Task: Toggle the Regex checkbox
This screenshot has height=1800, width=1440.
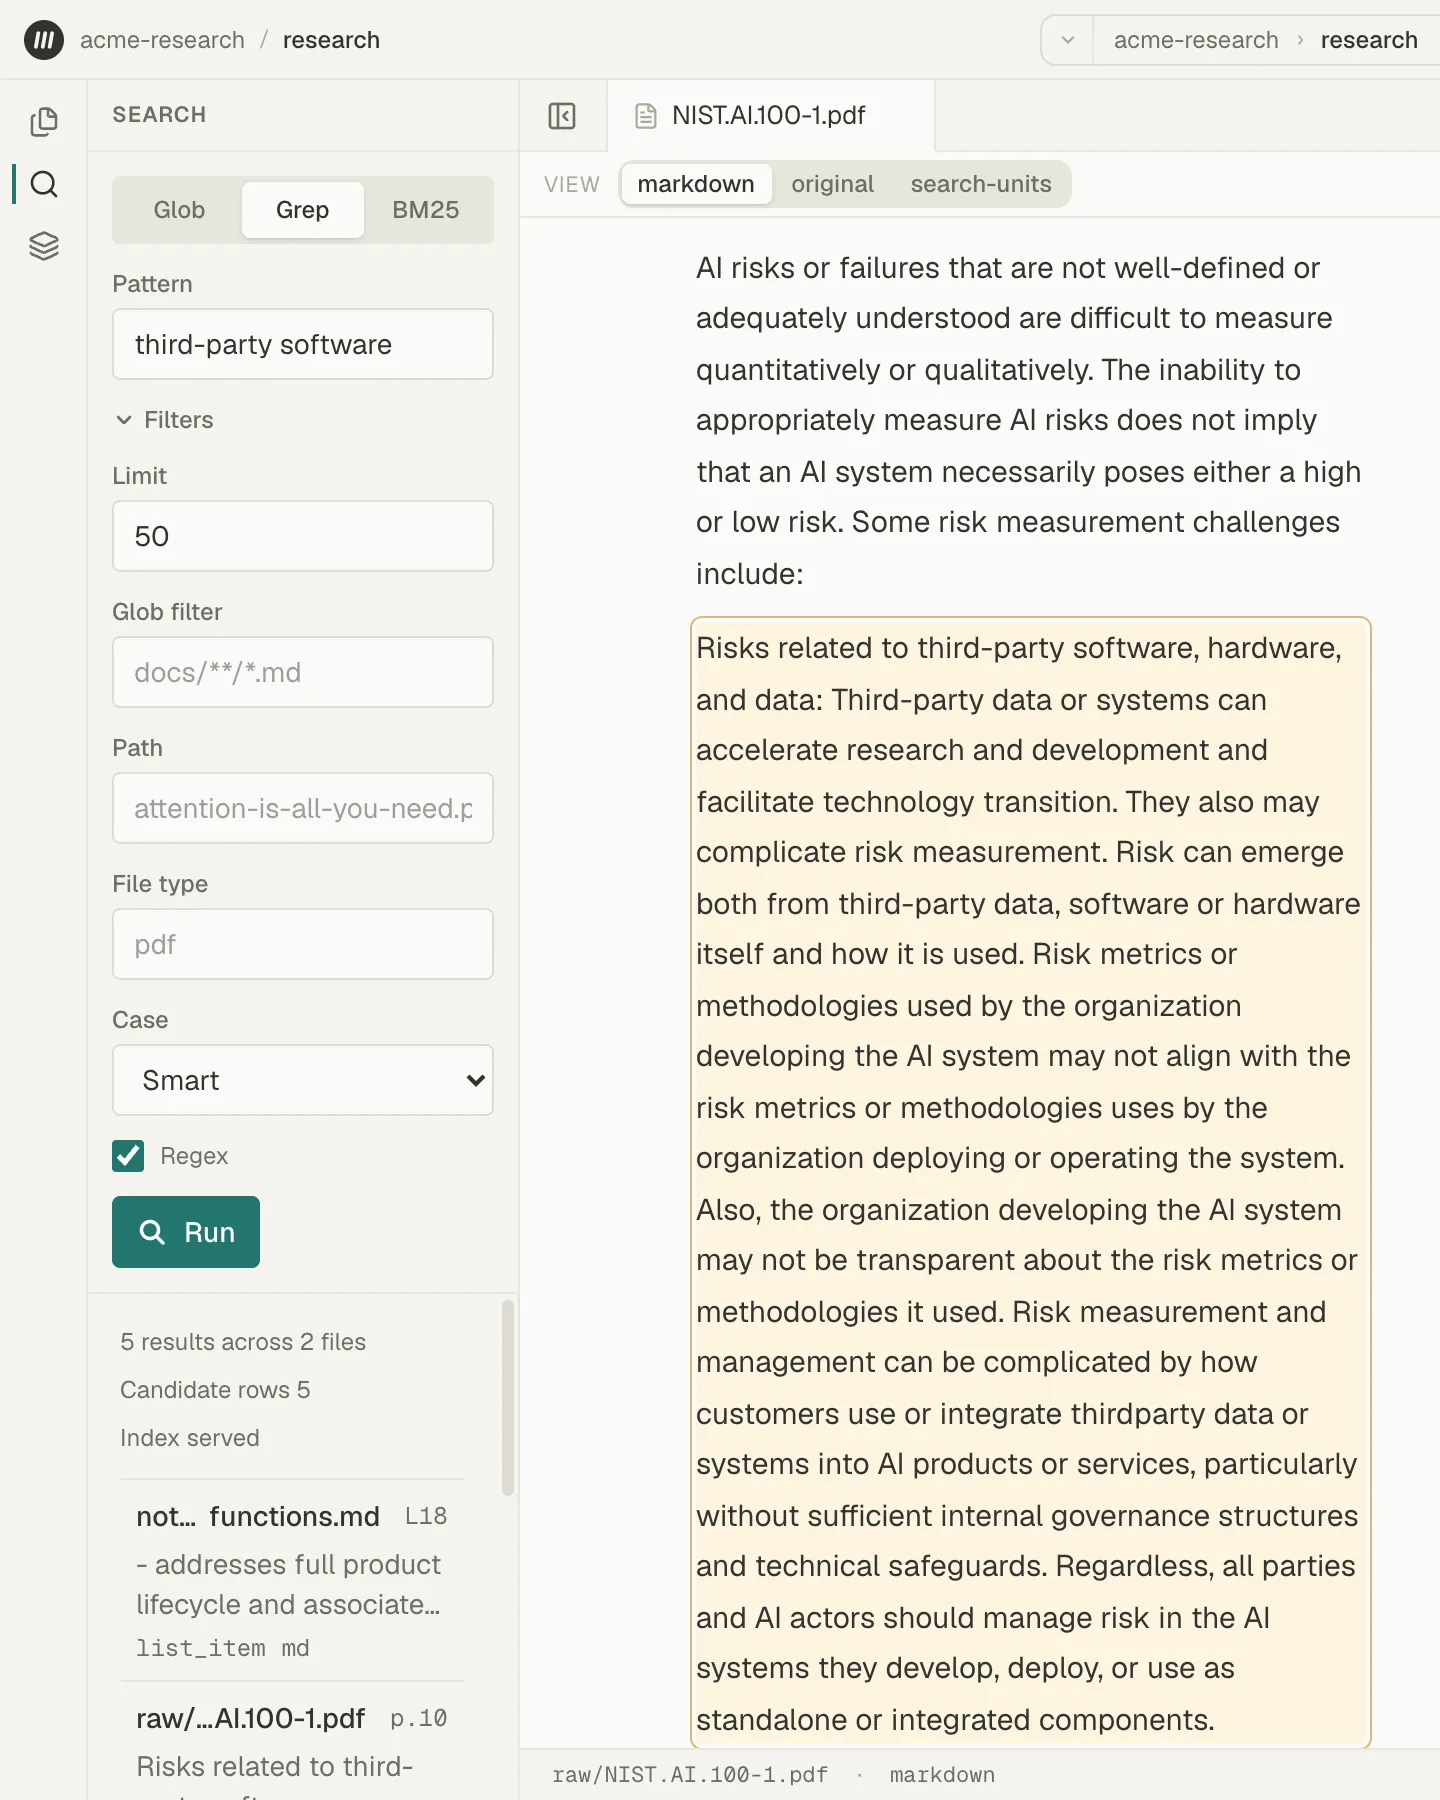Action: point(128,1156)
